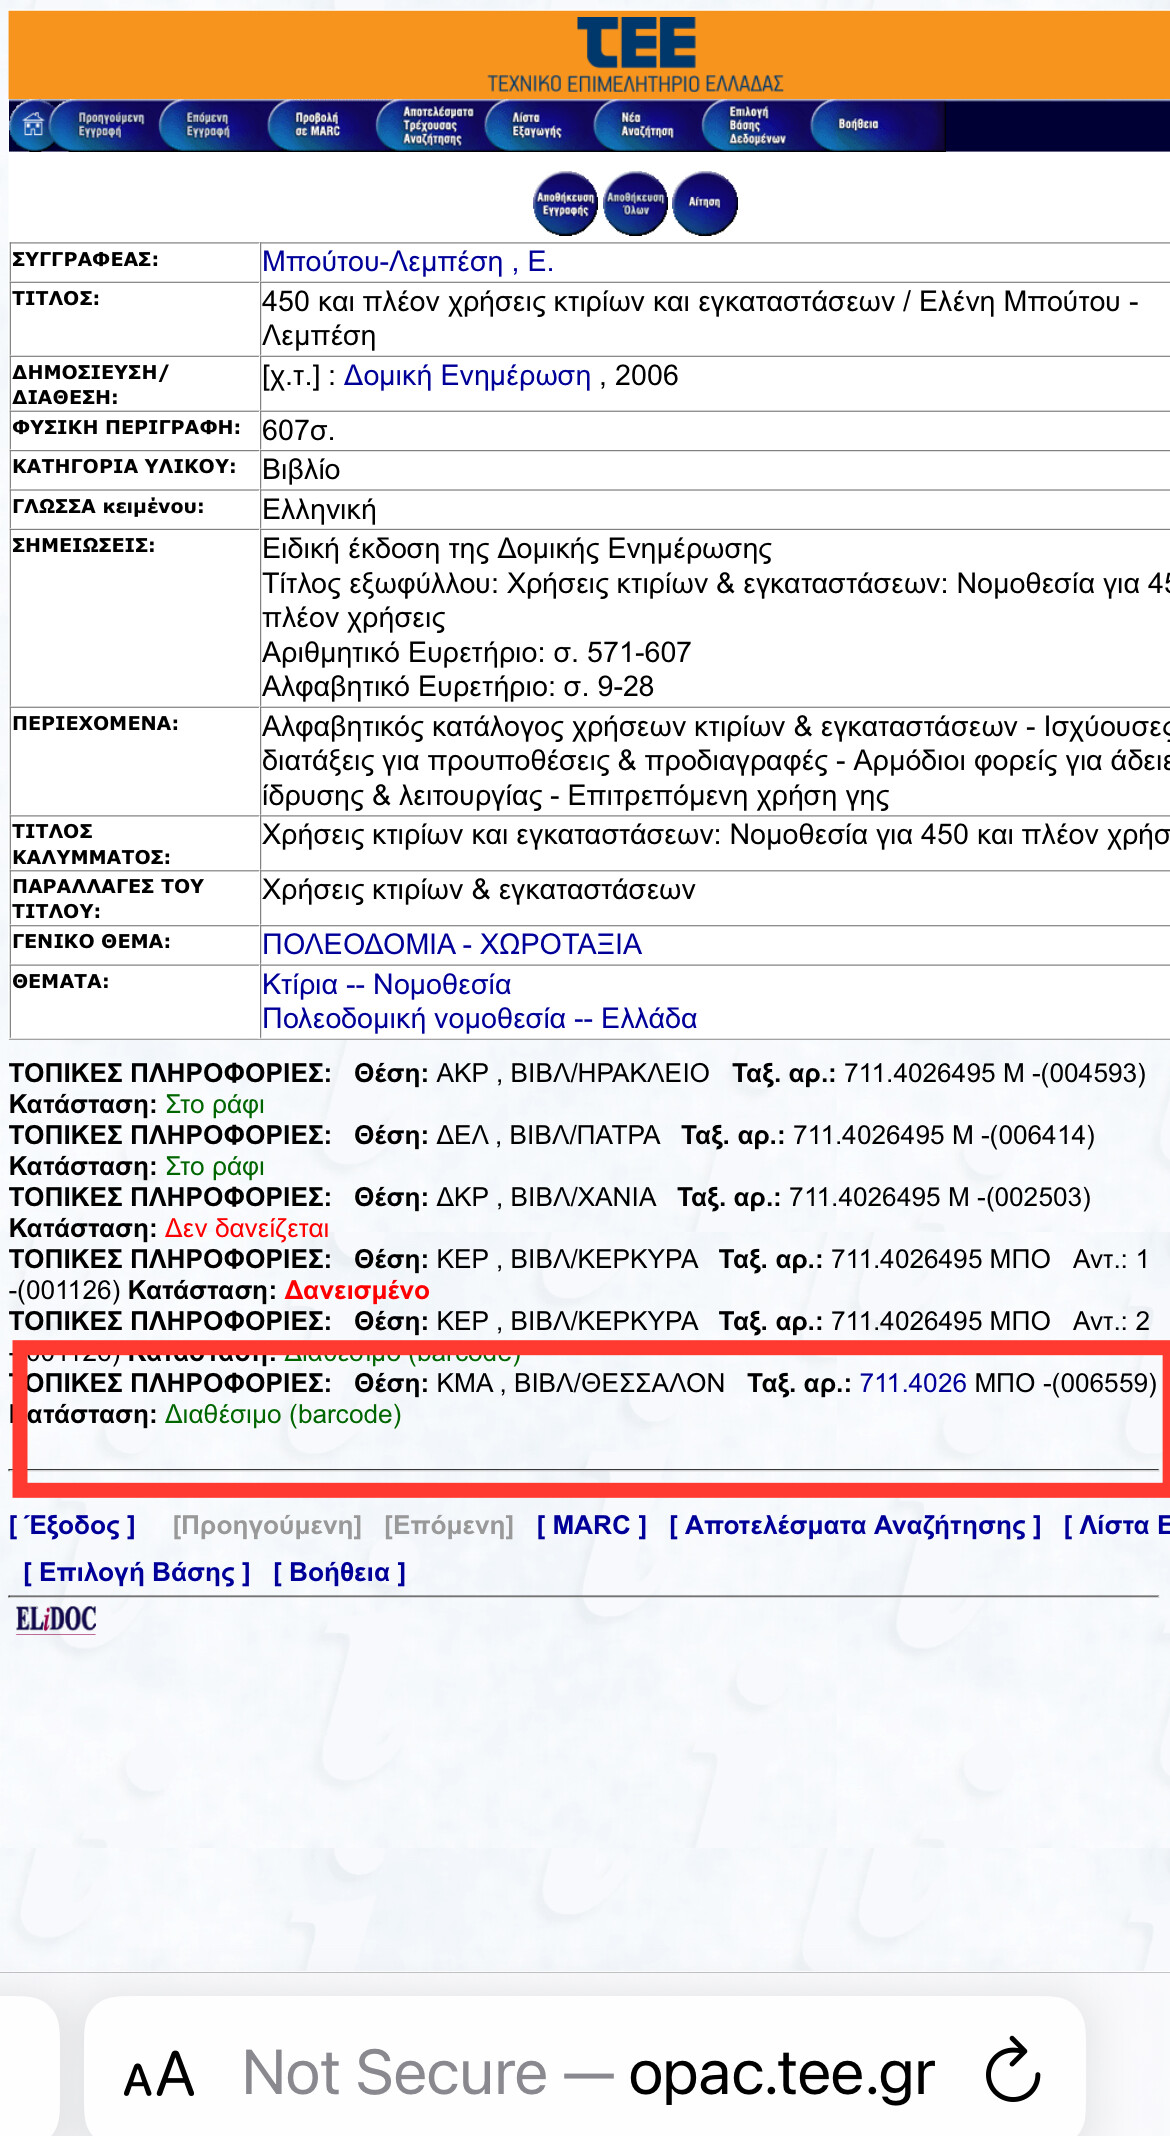Select the title text beginning '450 και πλέον χρήσεις'
Image resolution: width=1170 pixels, height=2136 pixels.
coord(700,319)
